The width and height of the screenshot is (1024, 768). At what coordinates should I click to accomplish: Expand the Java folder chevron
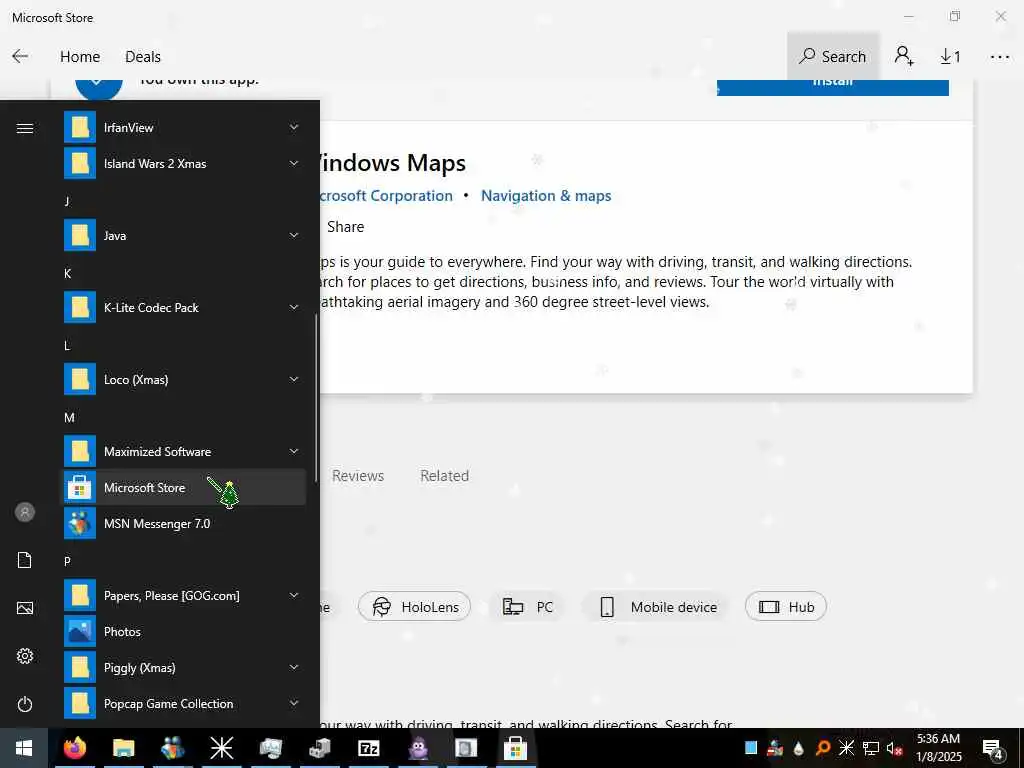[294, 235]
